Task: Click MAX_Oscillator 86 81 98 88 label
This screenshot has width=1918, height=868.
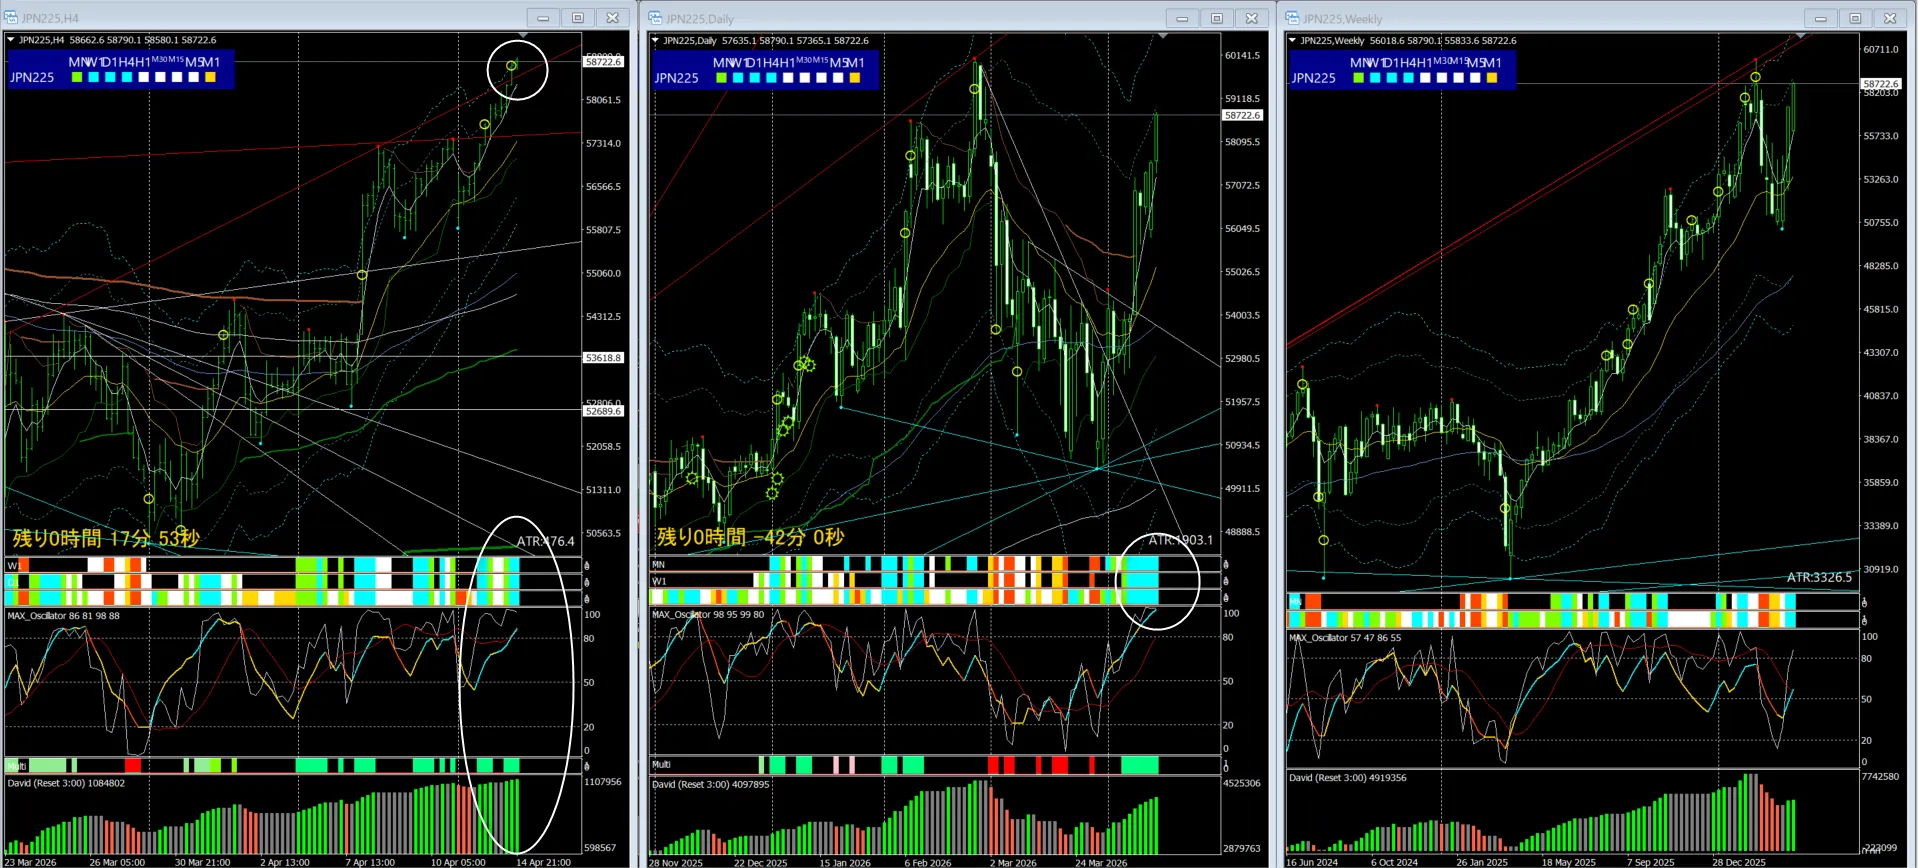Action: click(63, 616)
